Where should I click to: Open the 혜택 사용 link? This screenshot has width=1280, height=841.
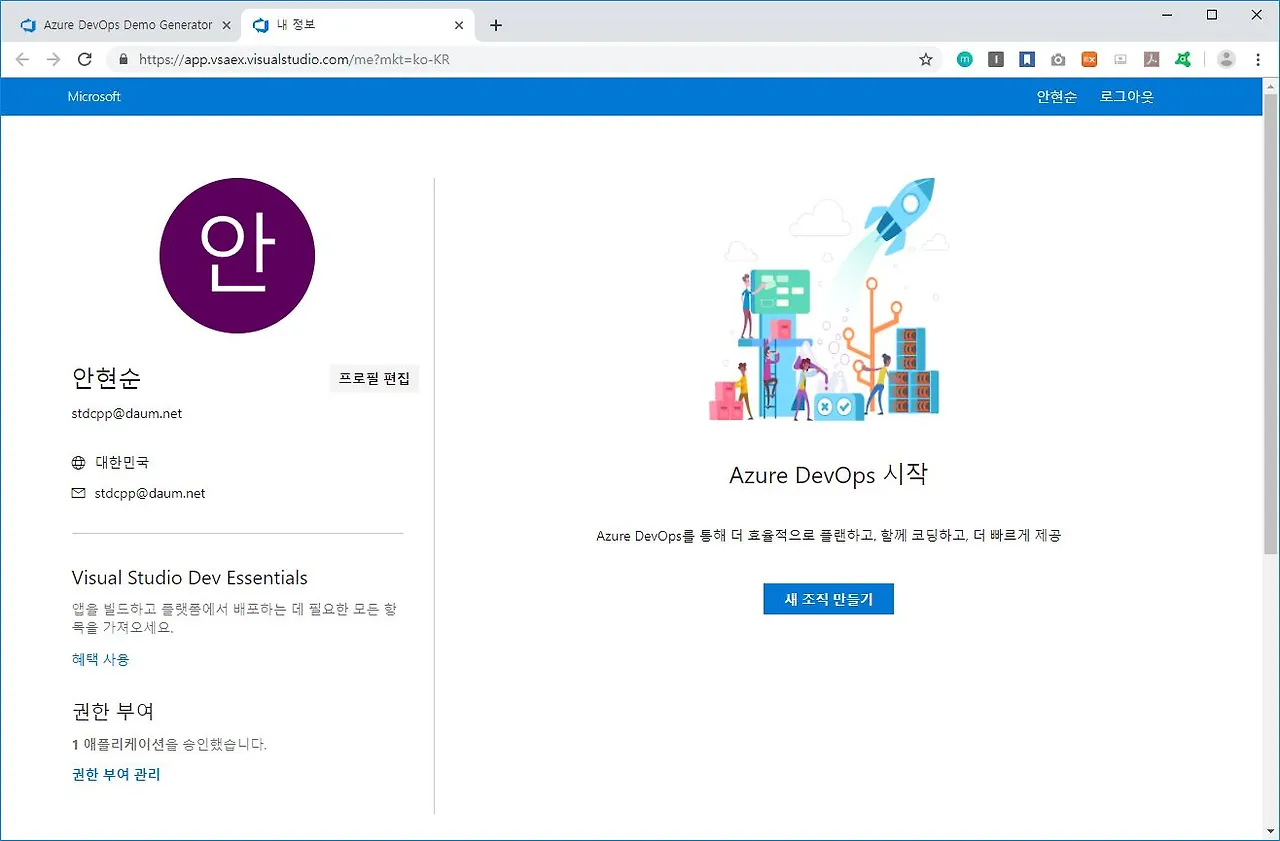click(101, 659)
